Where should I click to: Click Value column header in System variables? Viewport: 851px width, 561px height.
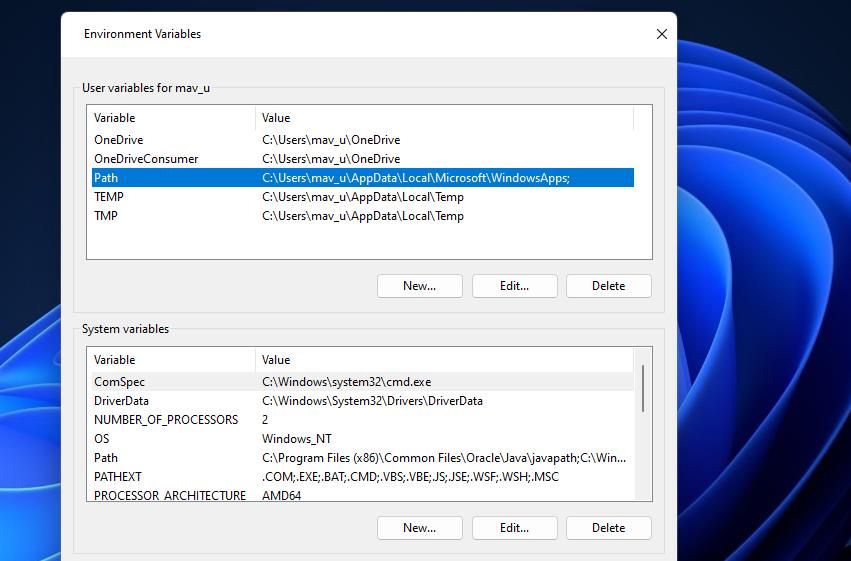coord(444,360)
